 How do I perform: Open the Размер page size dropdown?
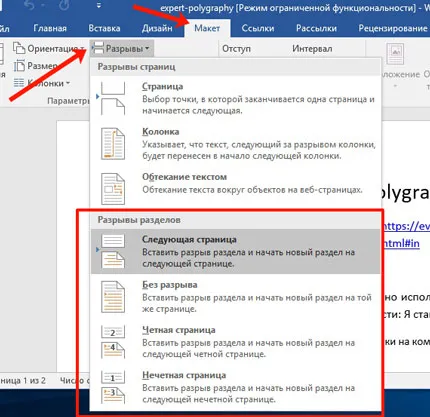tap(35, 66)
